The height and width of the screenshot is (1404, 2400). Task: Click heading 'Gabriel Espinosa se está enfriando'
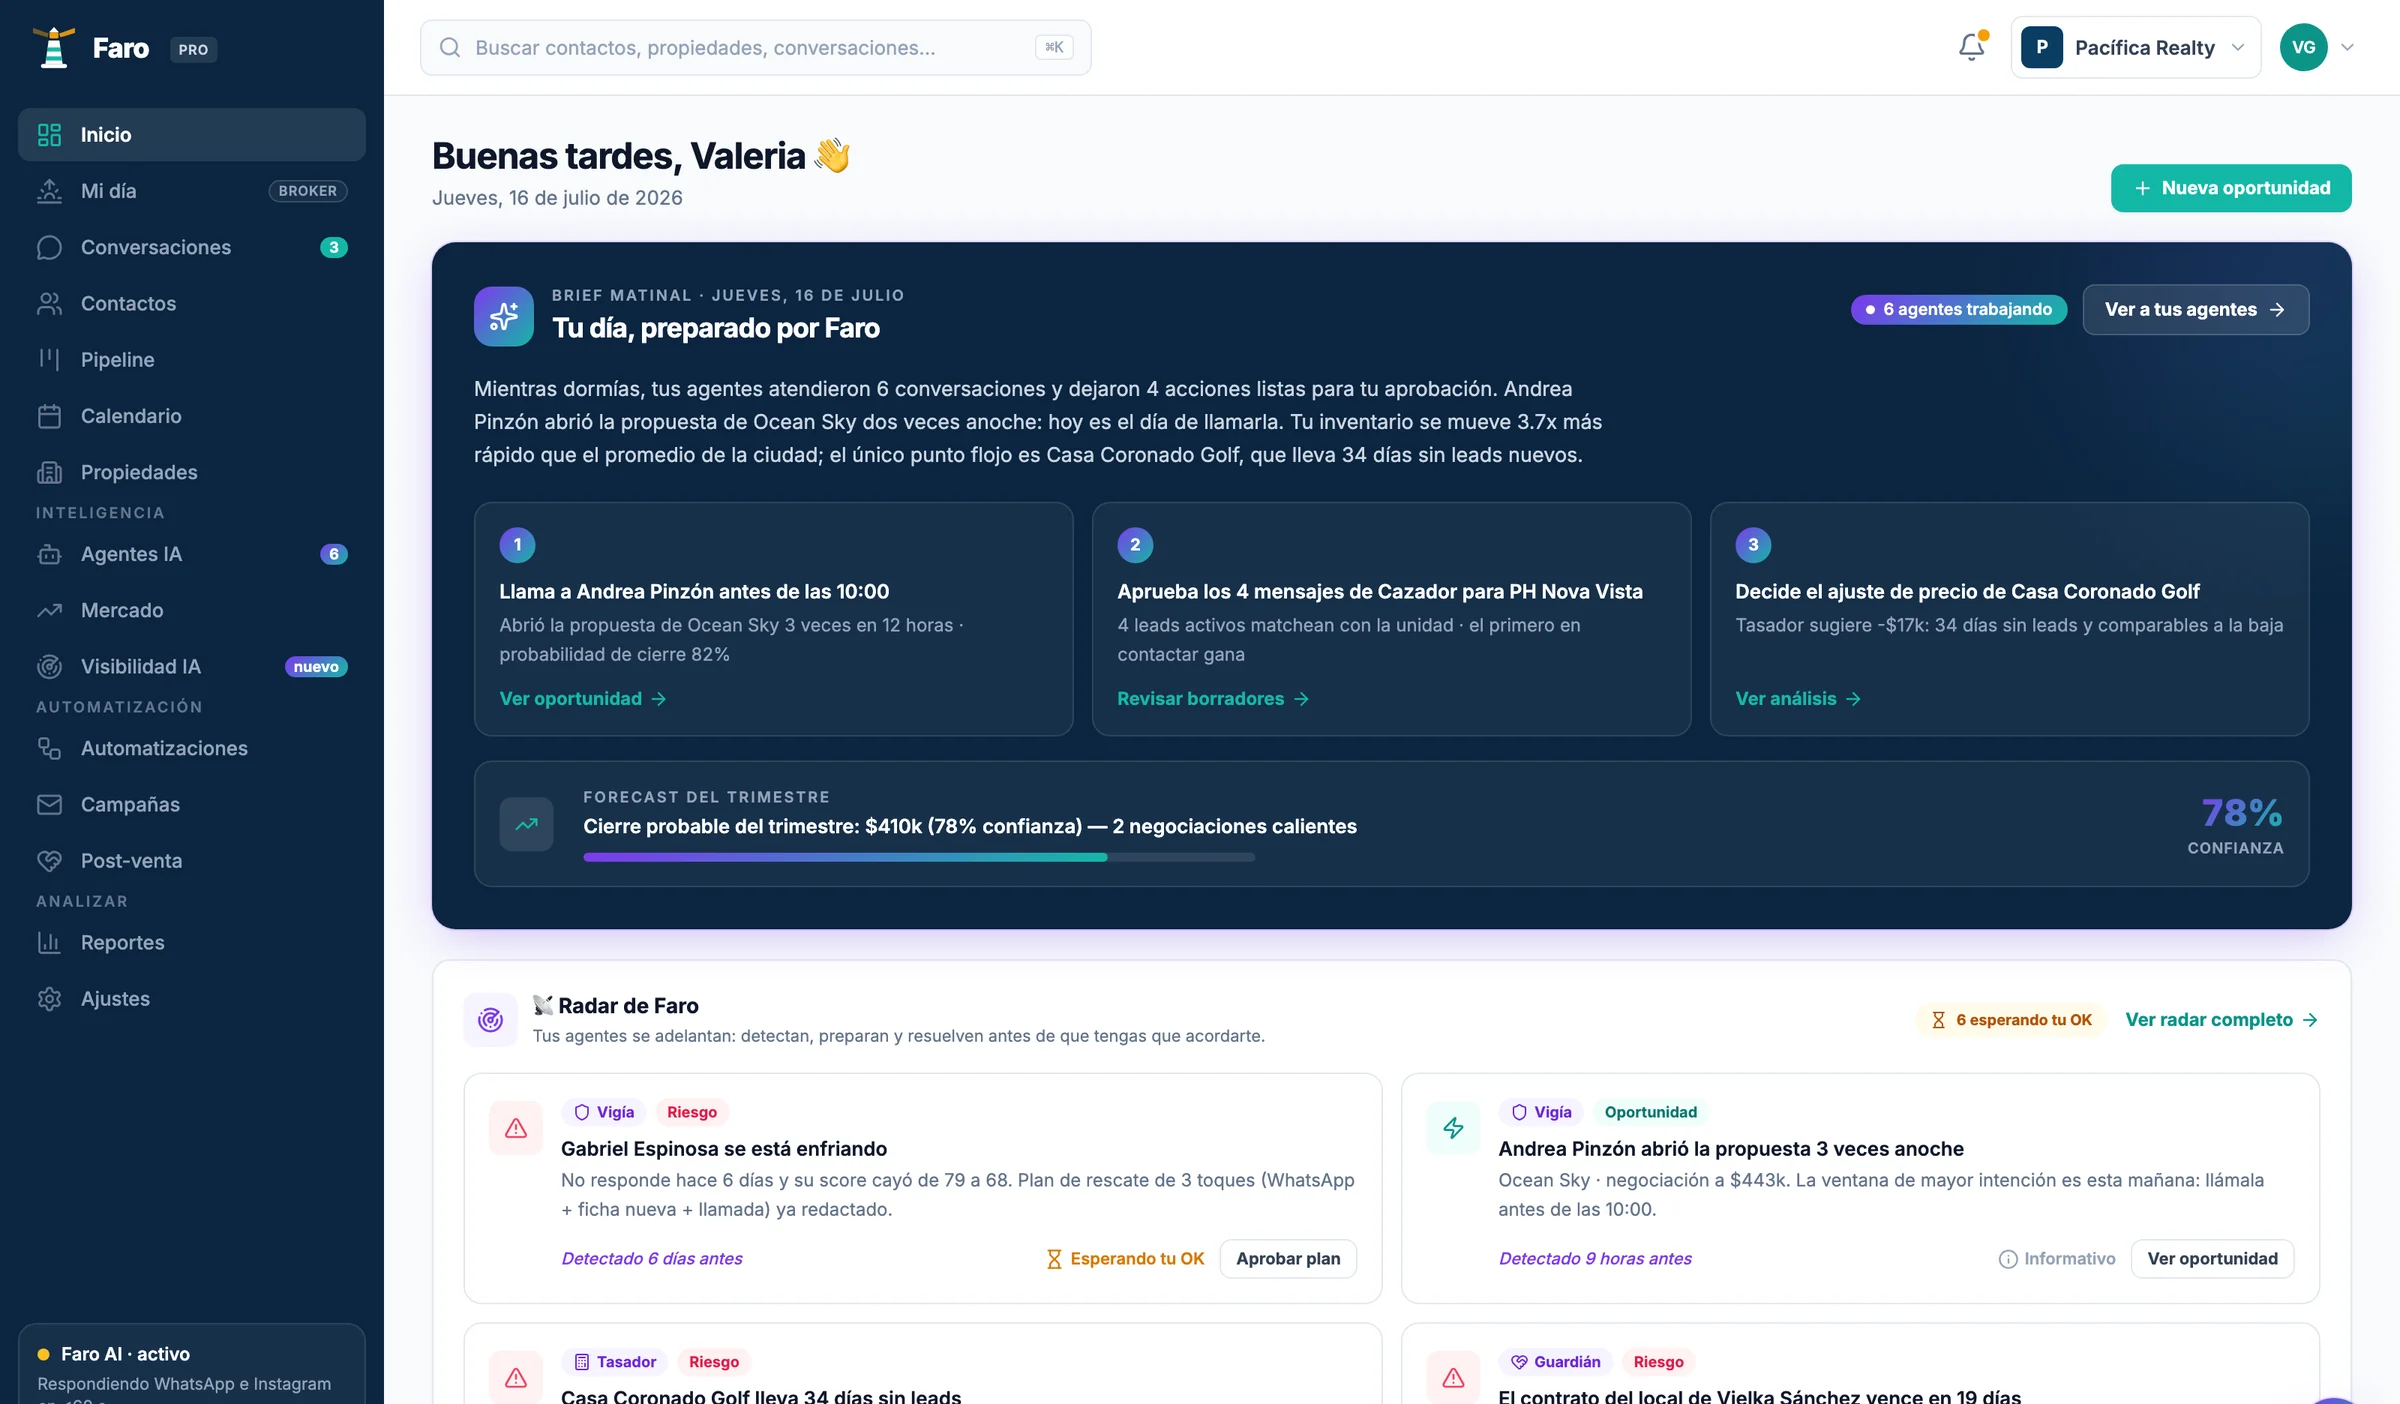point(724,1149)
